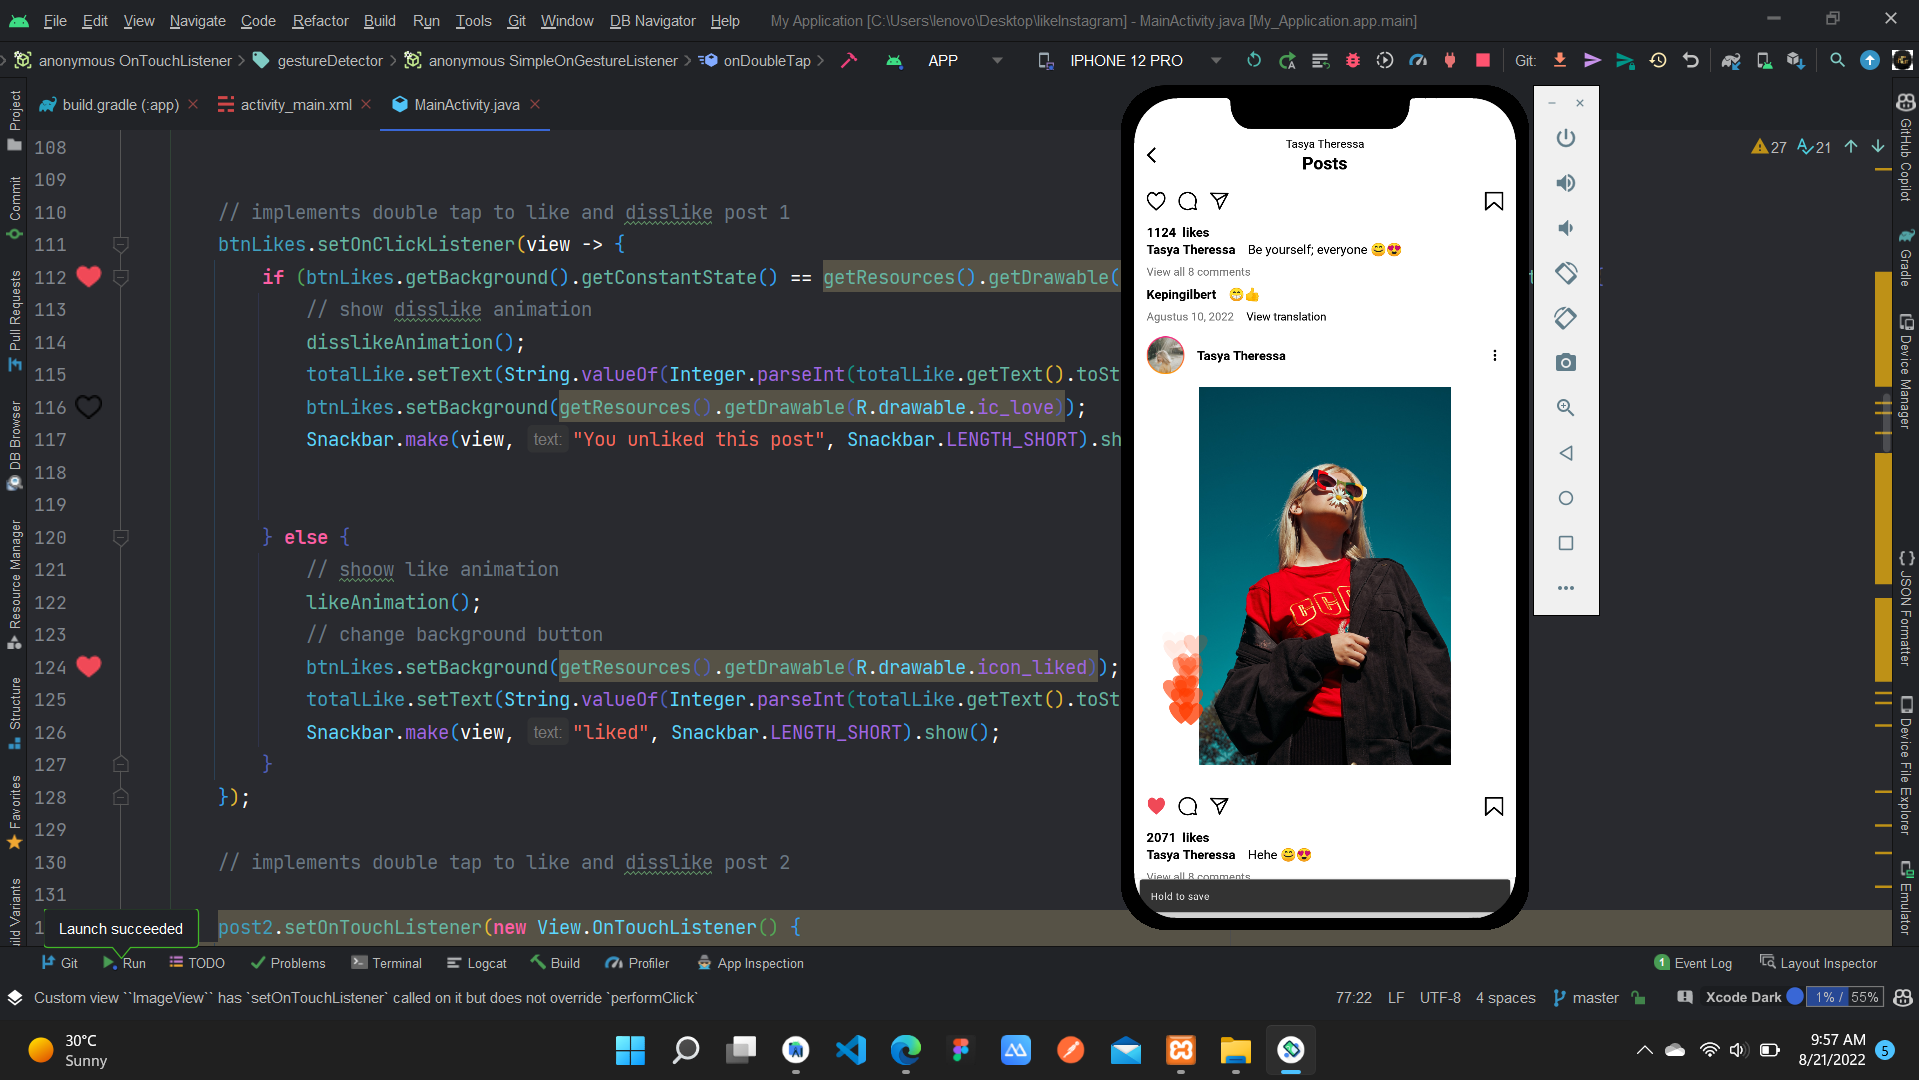Click the Launch succeeded notification
Image resolution: width=1919 pixels, height=1080 pixels.
pos(121,928)
